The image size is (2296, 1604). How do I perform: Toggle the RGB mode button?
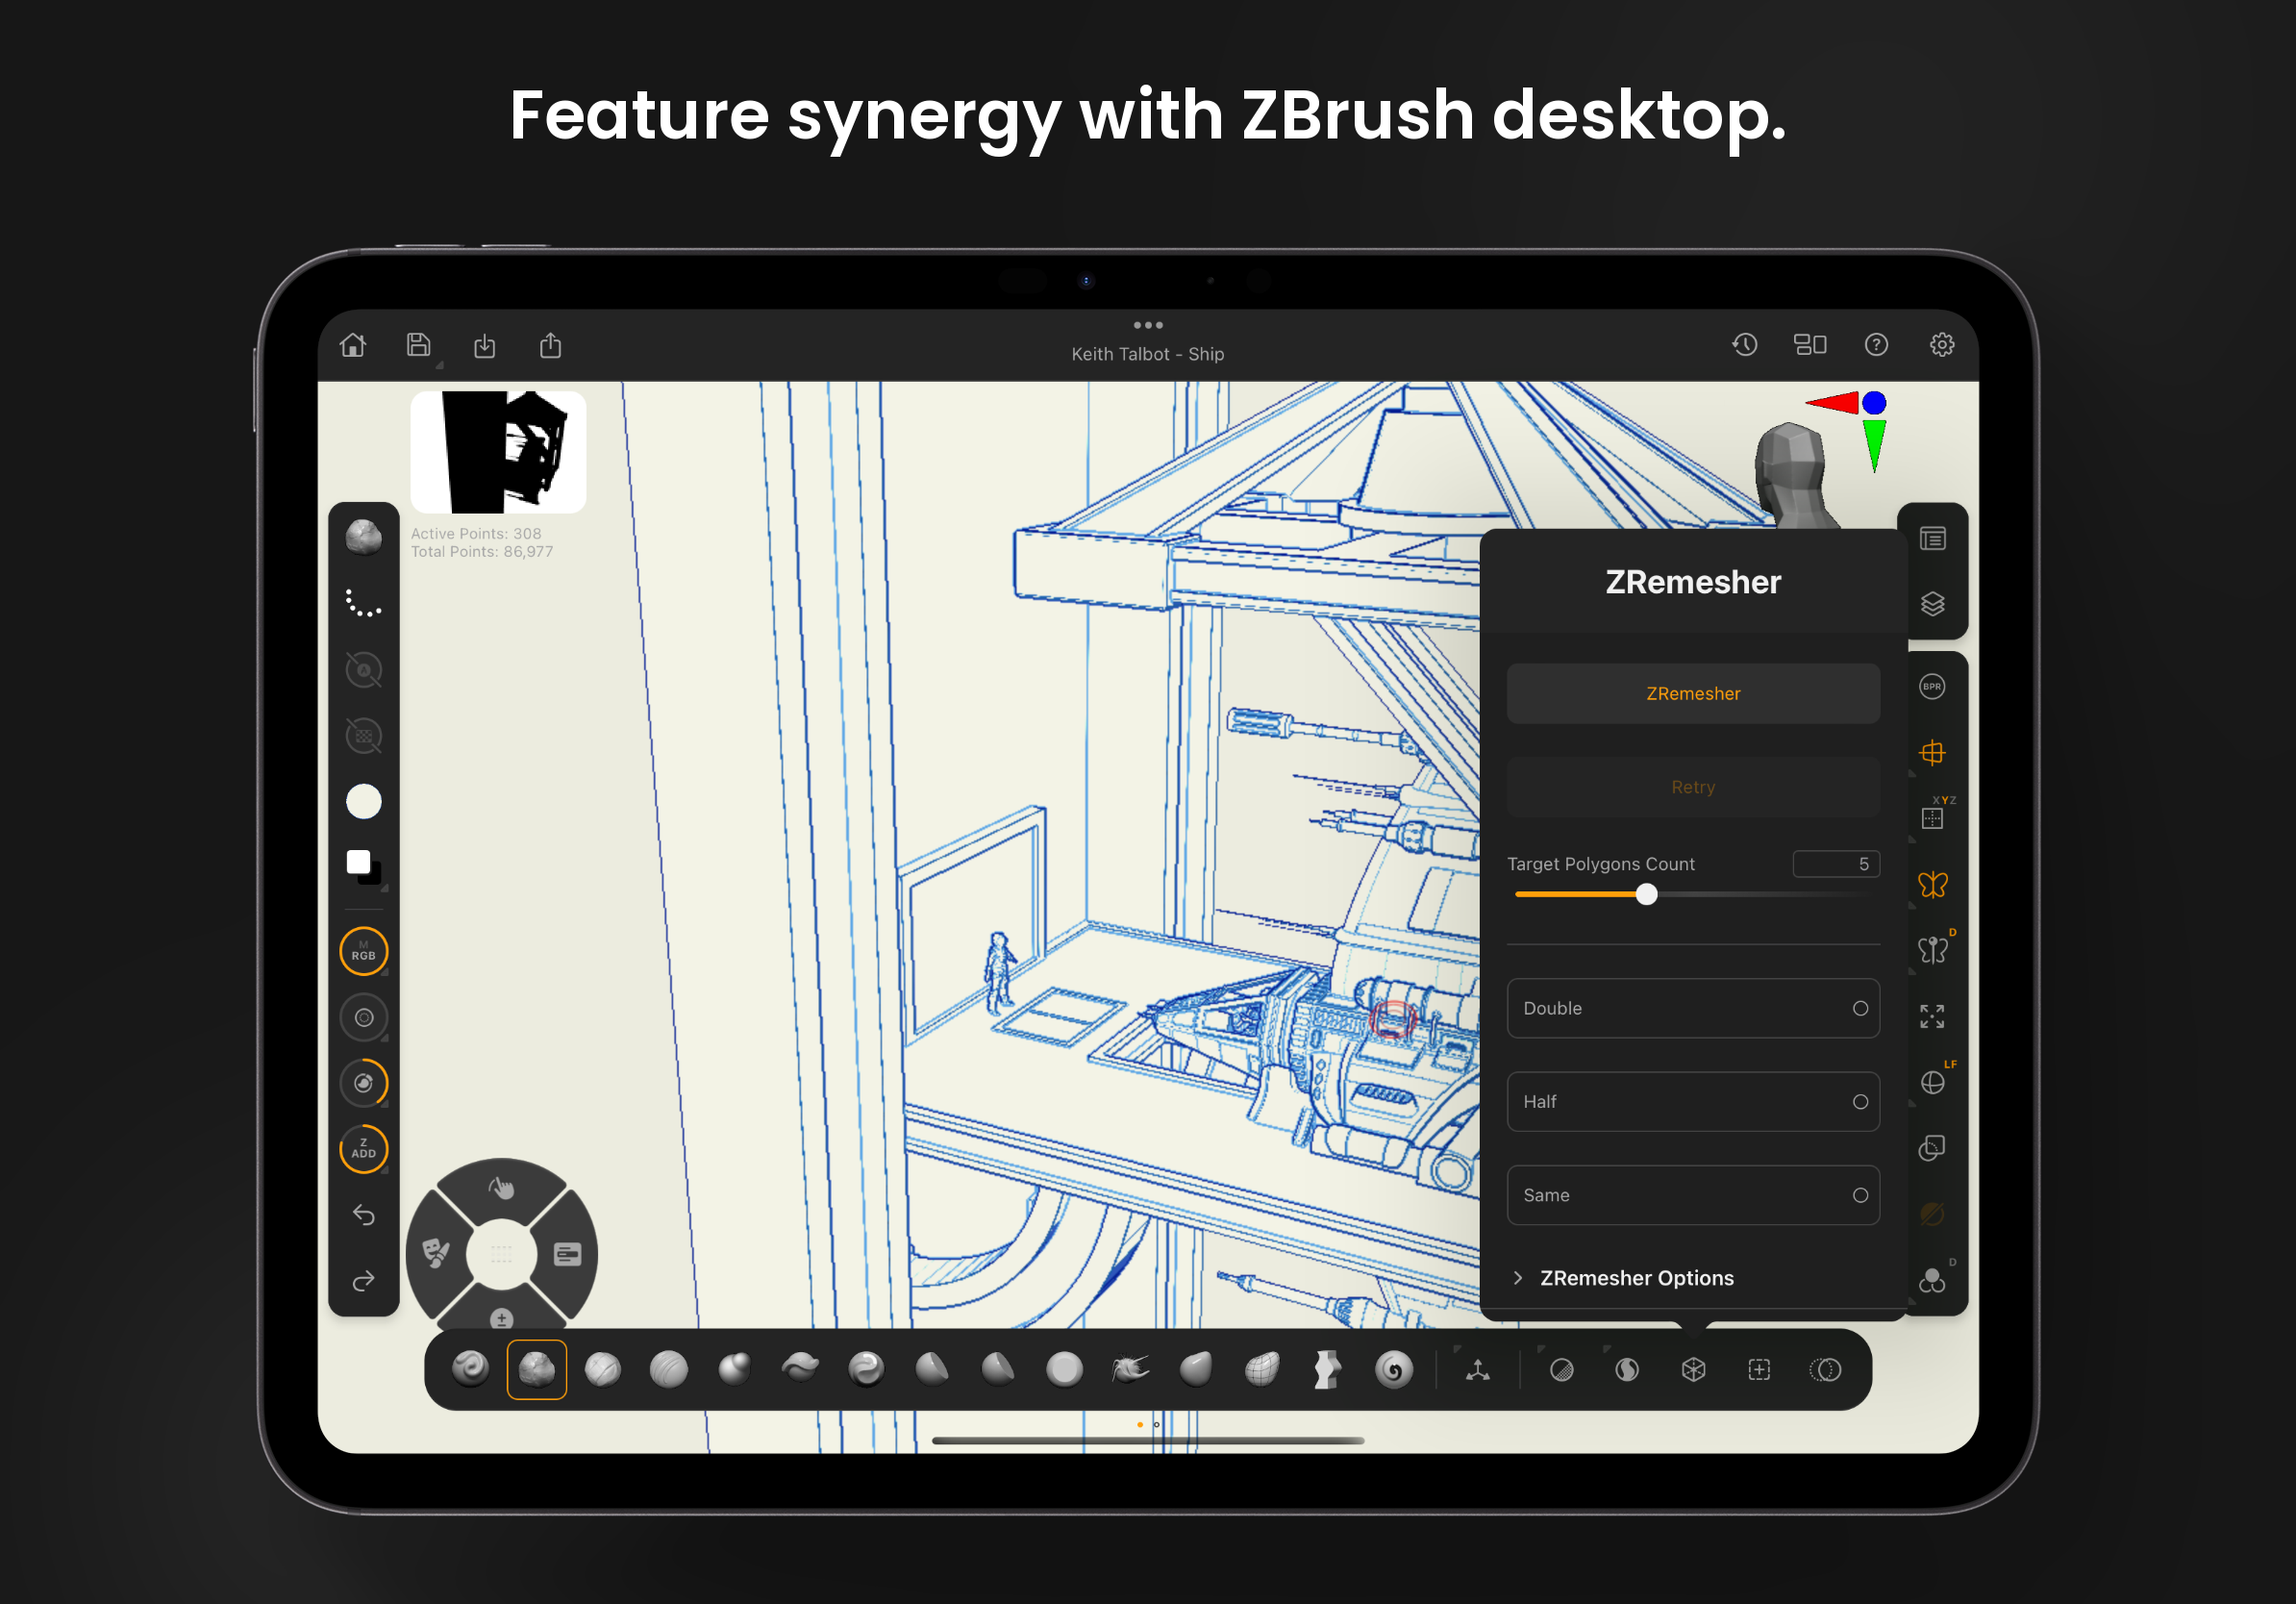[x=364, y=951]
